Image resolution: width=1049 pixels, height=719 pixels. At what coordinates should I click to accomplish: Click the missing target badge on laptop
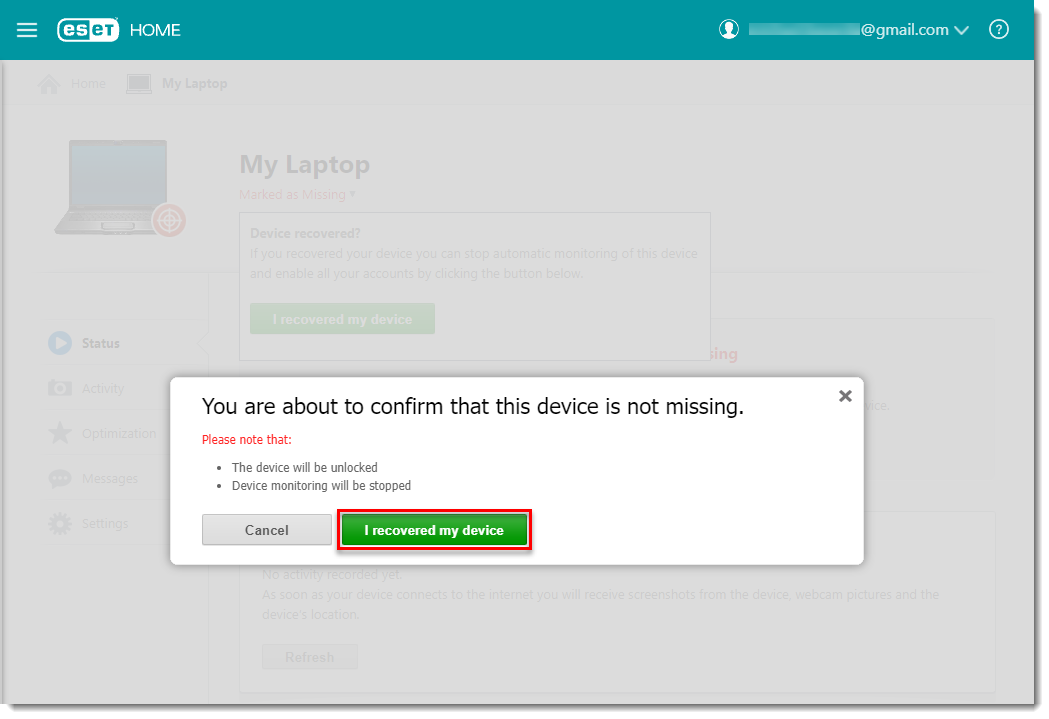169,220
